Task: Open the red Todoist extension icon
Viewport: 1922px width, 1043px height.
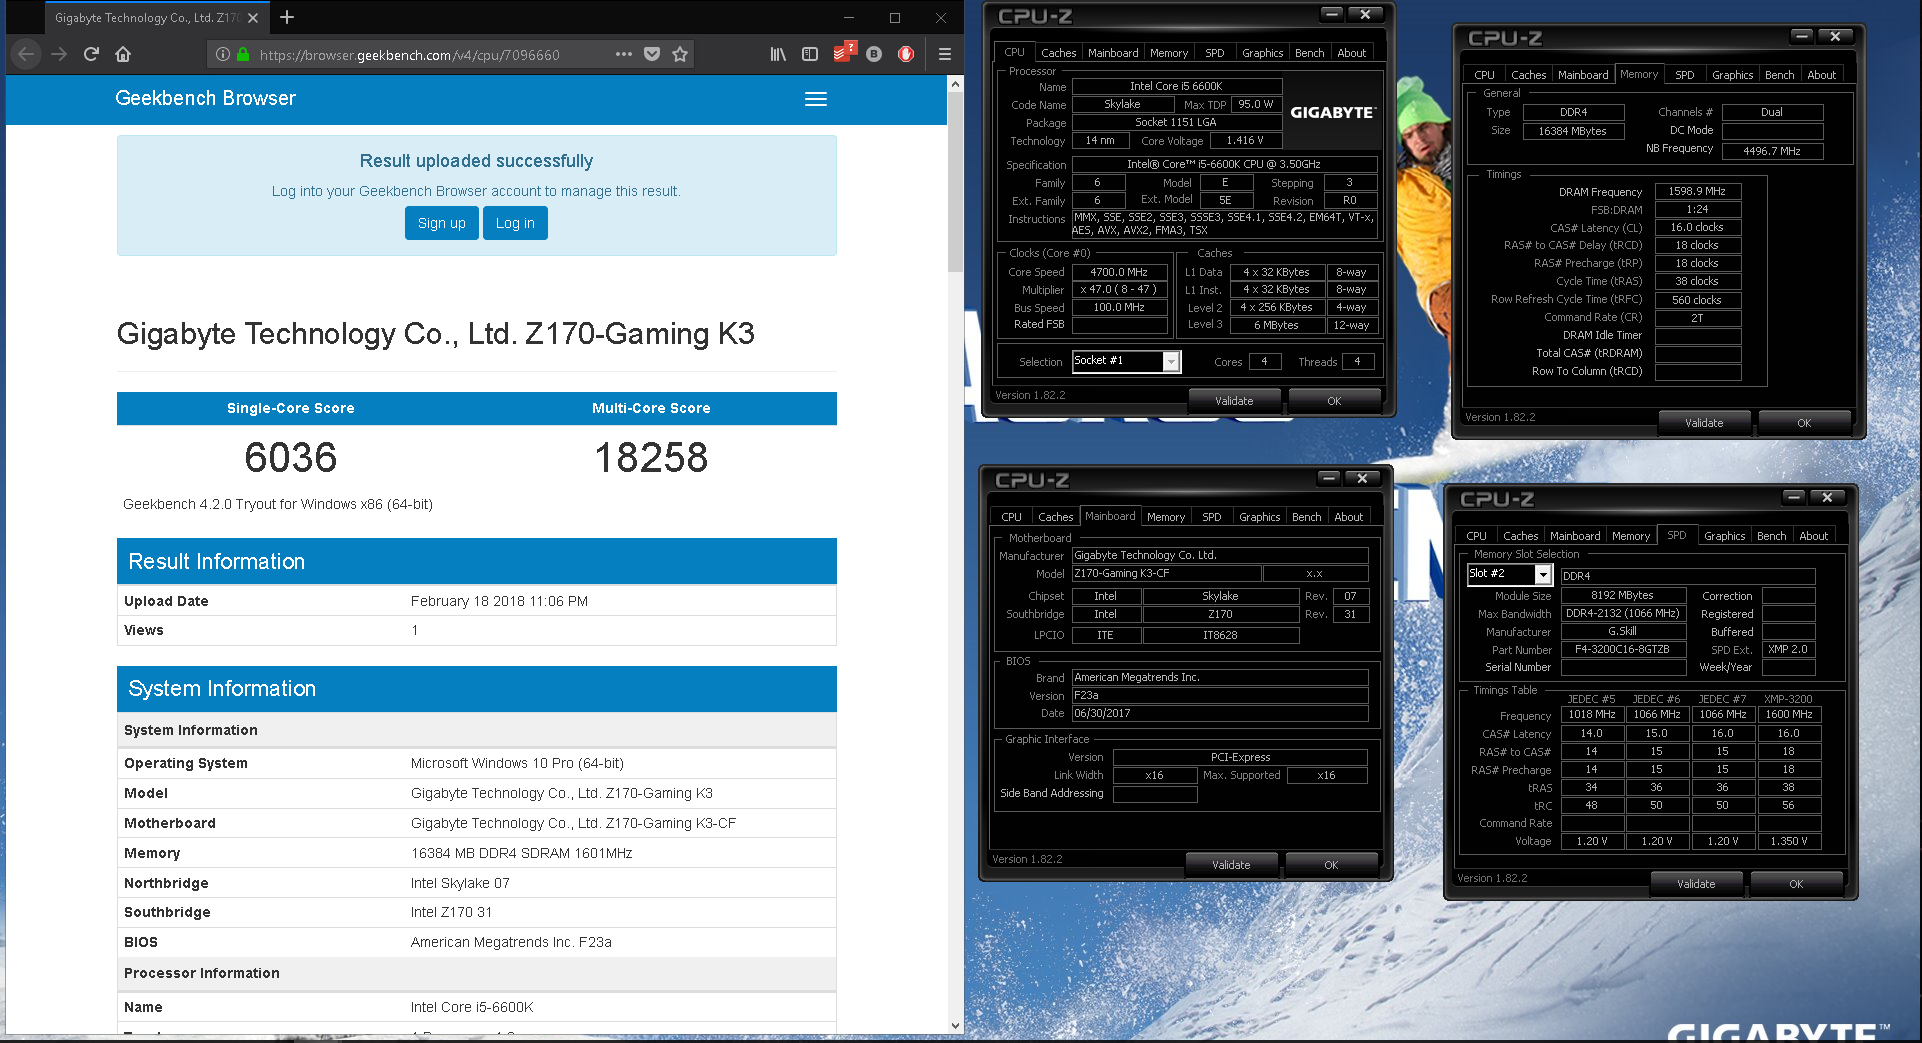Action: click(844, 52)
